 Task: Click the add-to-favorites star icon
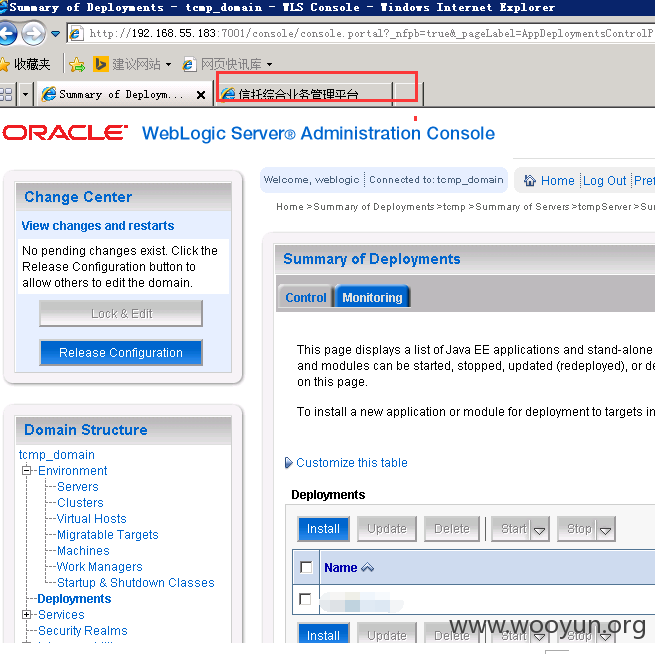77,64
